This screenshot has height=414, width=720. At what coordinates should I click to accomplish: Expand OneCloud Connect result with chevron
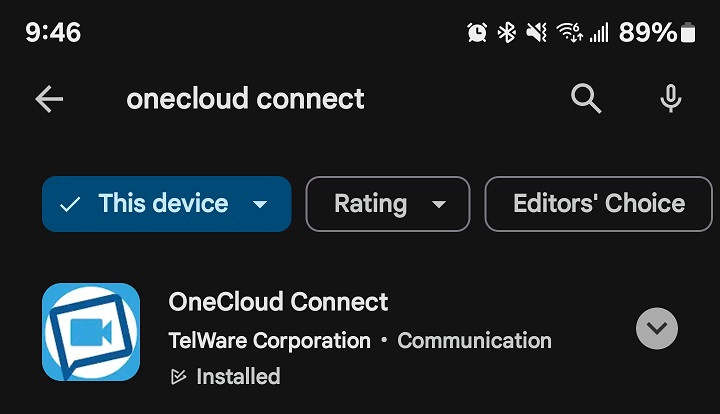tap(657, 329)
